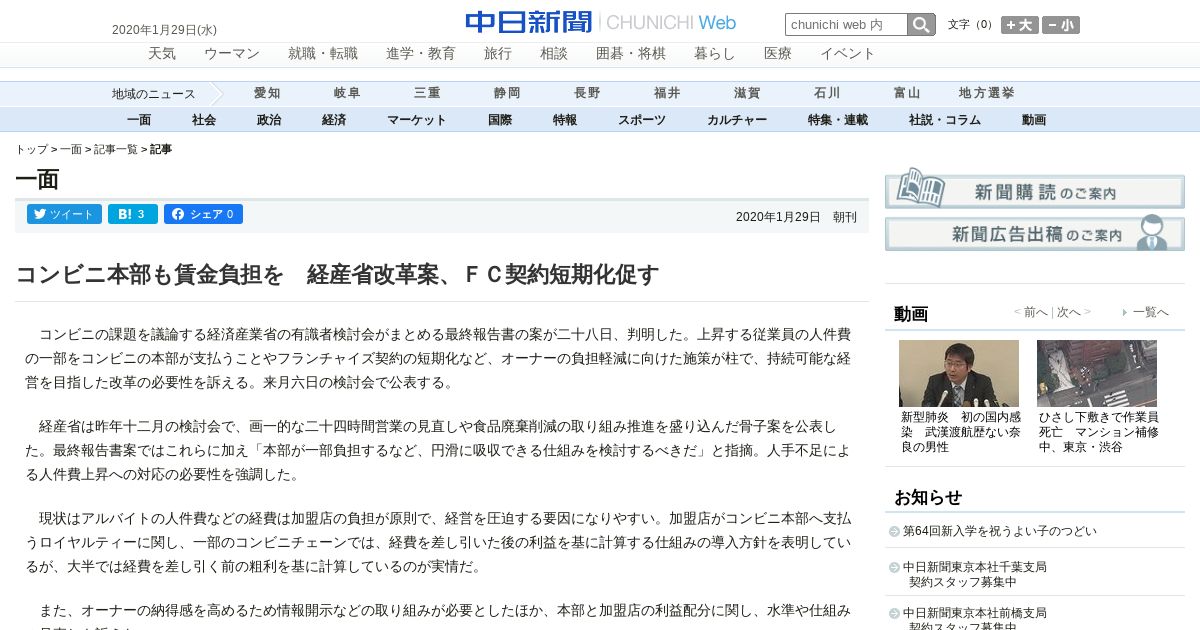The height and width of the screenshot is (630, 1200).
Task: Open 特報 category tab
Action: (565, 120)
